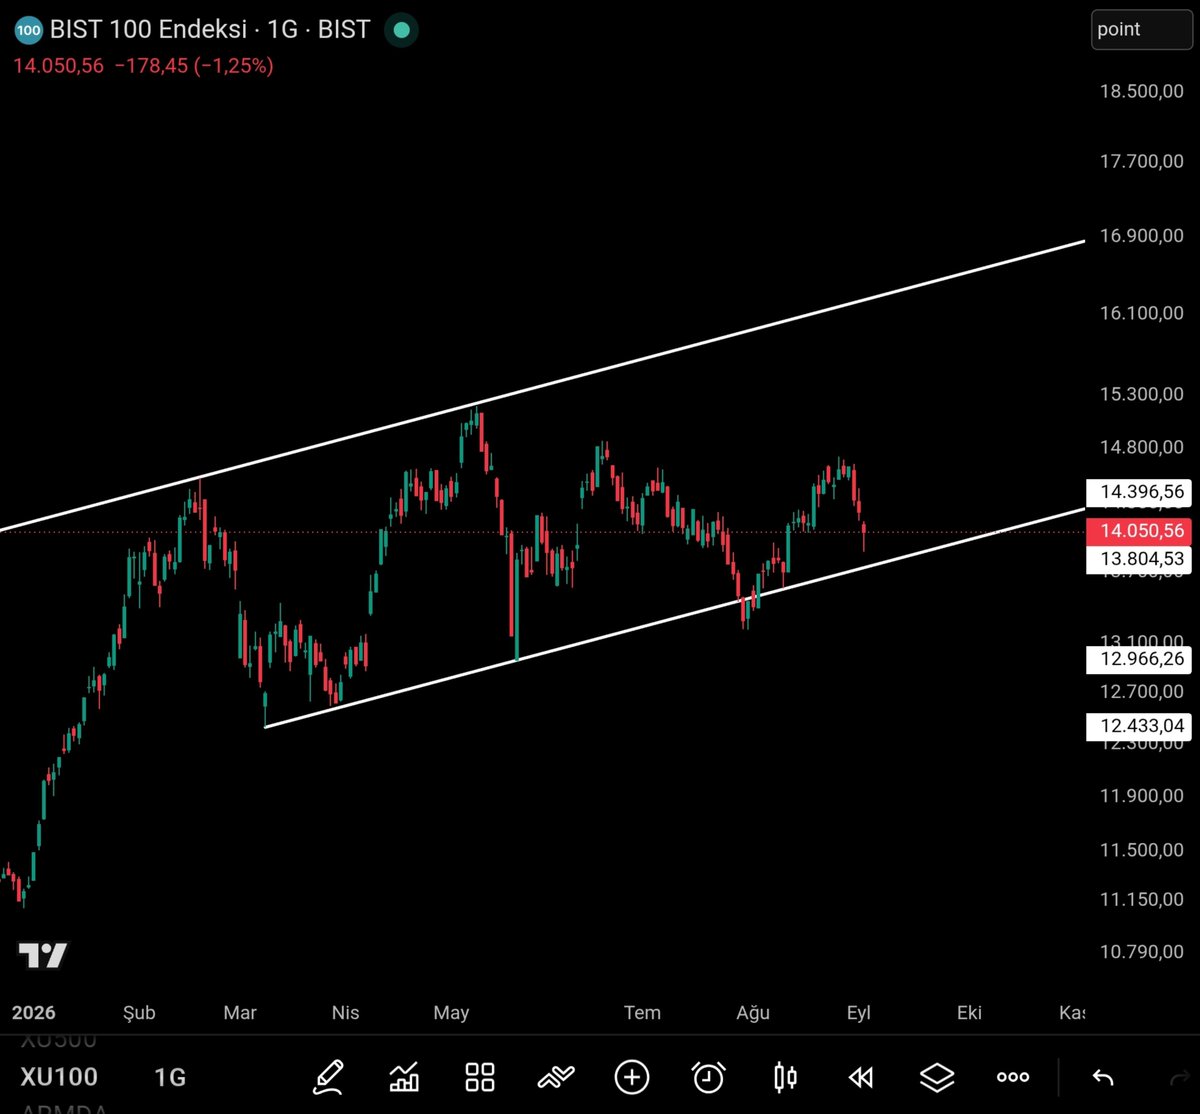Open the drawing tools pencil icon
This screenshot has width=1200, height=1114.
(328, 1077)
